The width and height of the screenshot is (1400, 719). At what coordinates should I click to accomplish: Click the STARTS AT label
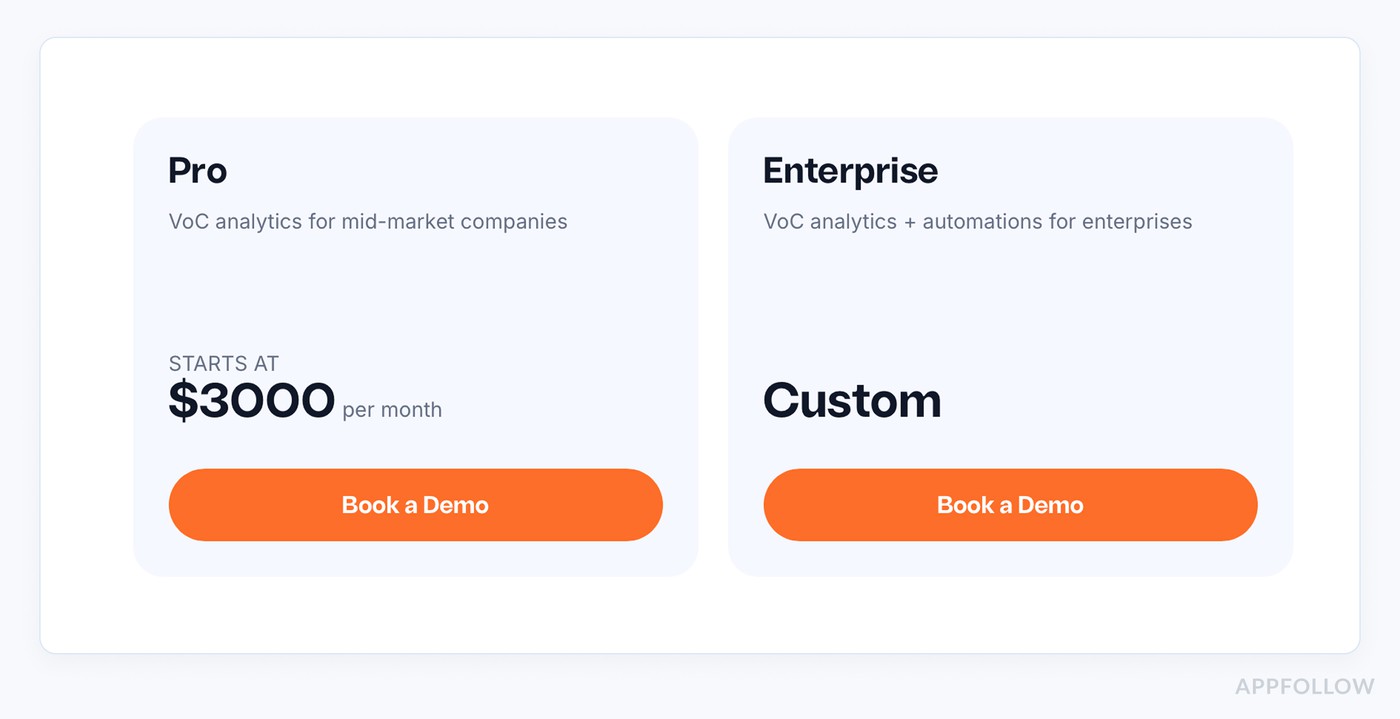(223, 363)
